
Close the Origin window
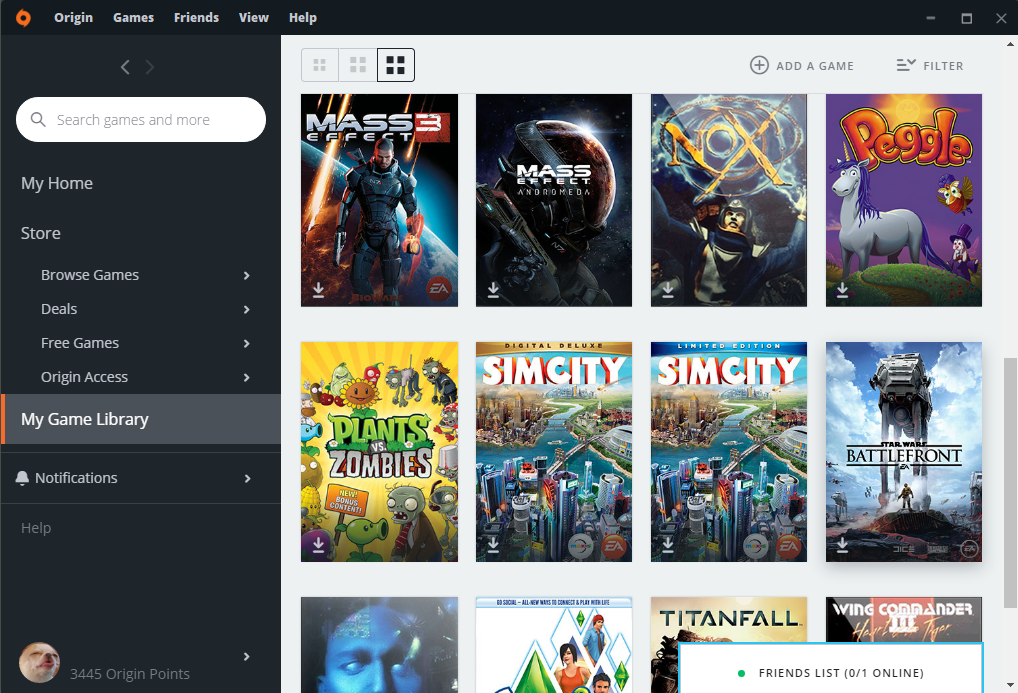(x=1001, y=18)
